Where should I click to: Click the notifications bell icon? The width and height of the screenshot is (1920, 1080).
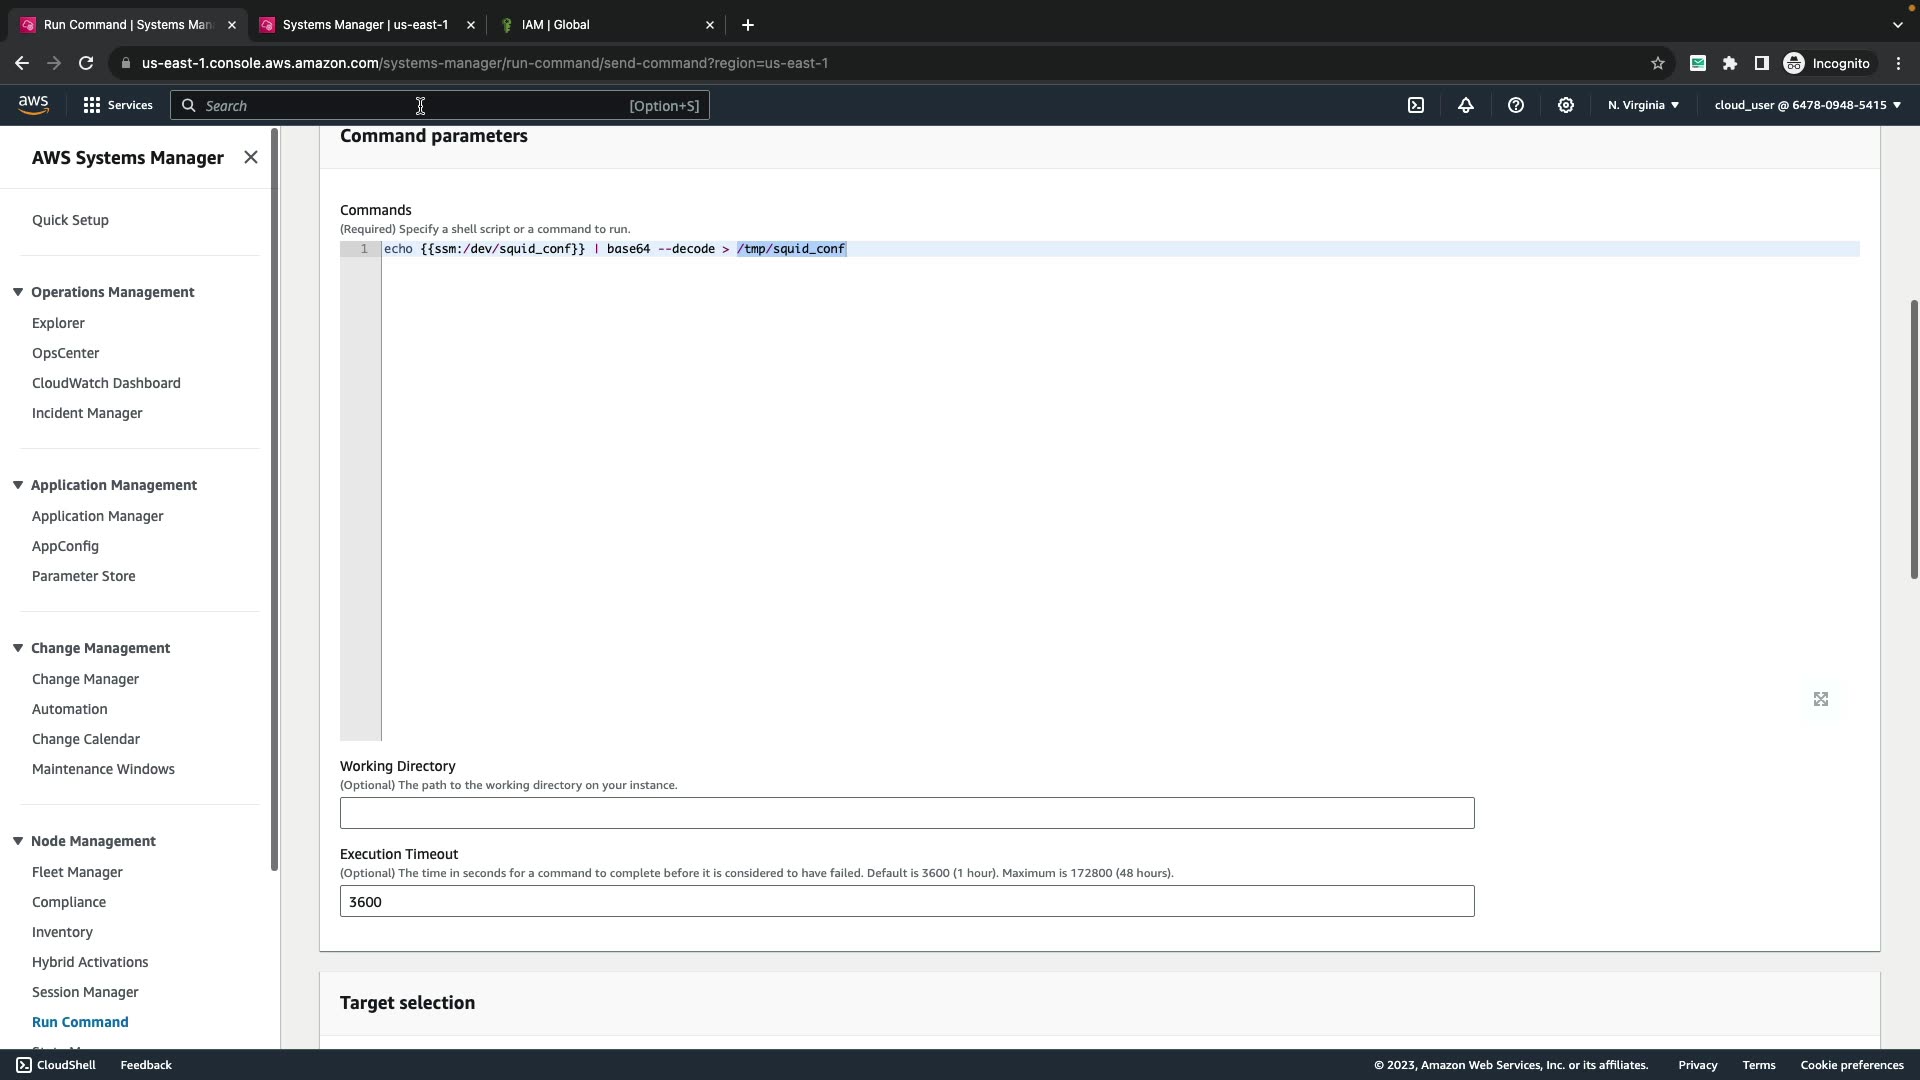coord(1466,105)
